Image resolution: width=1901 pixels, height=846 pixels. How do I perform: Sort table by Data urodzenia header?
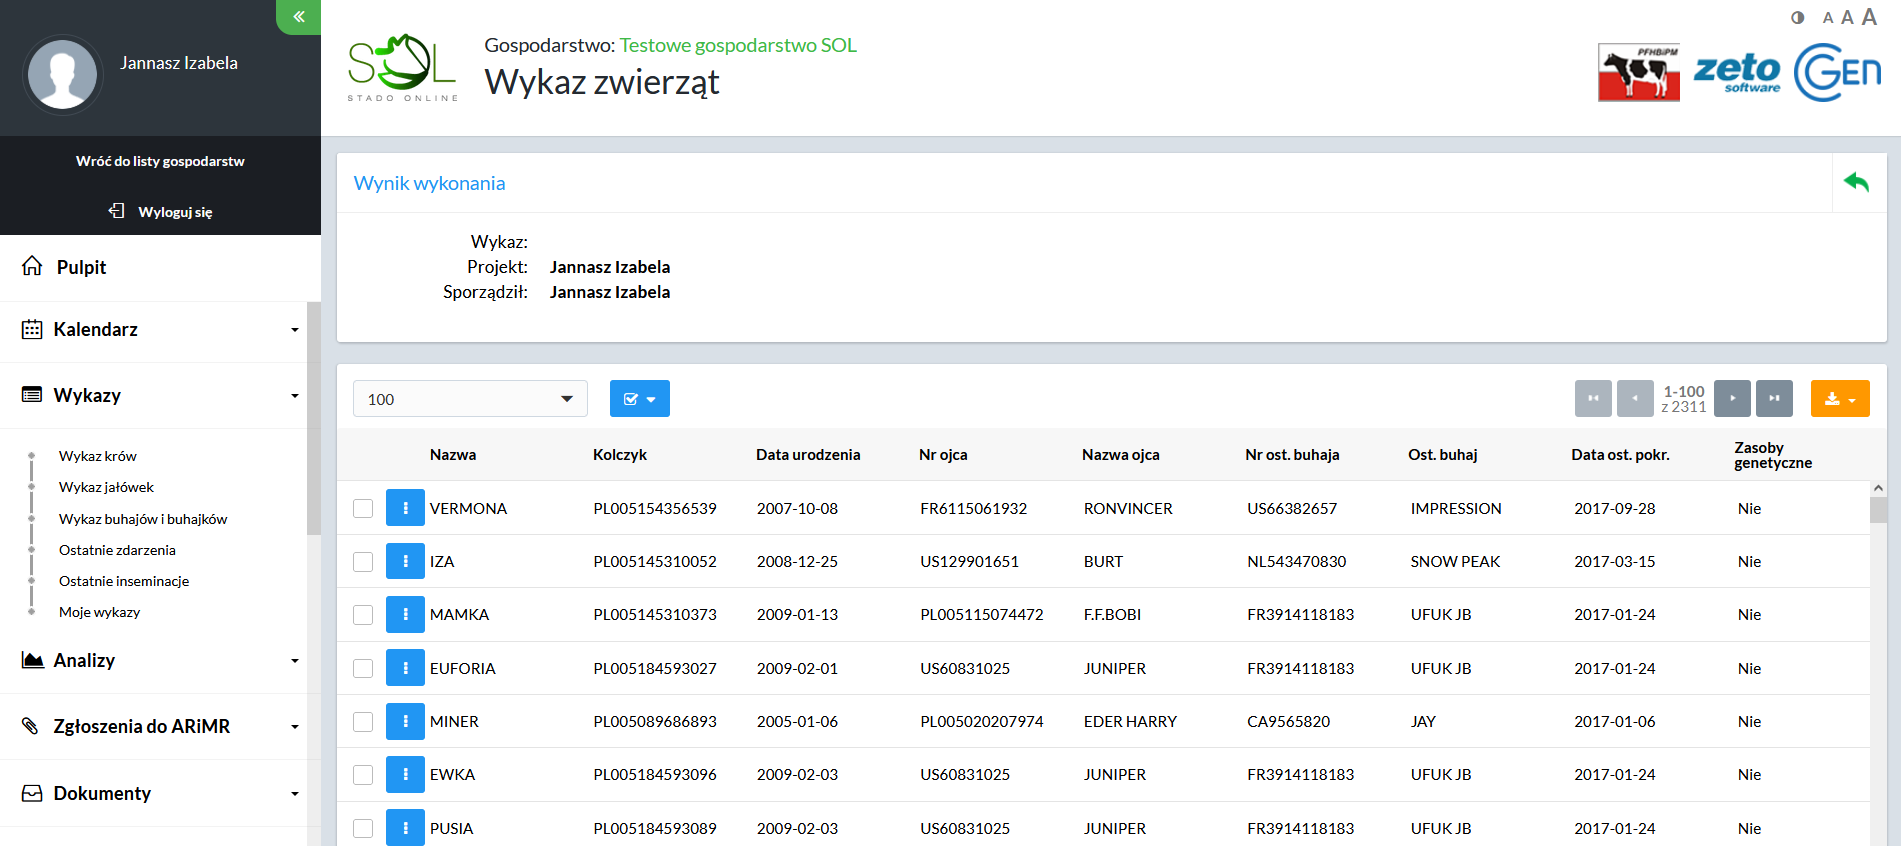pyautogui.click(x=808, y=455)
